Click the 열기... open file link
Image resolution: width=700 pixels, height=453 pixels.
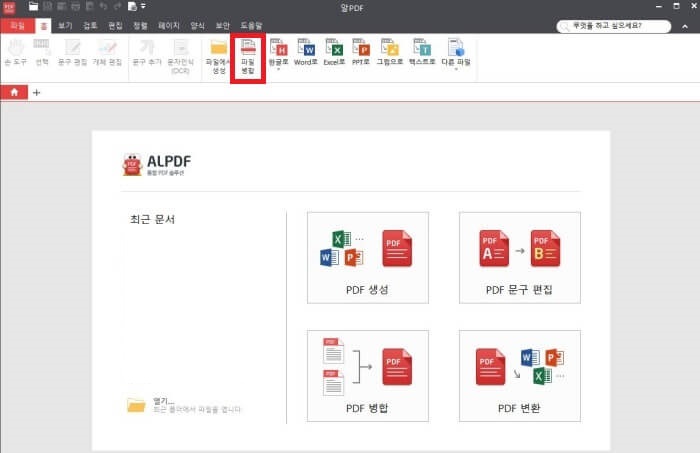pyautogui.click(x=164, y=401)
